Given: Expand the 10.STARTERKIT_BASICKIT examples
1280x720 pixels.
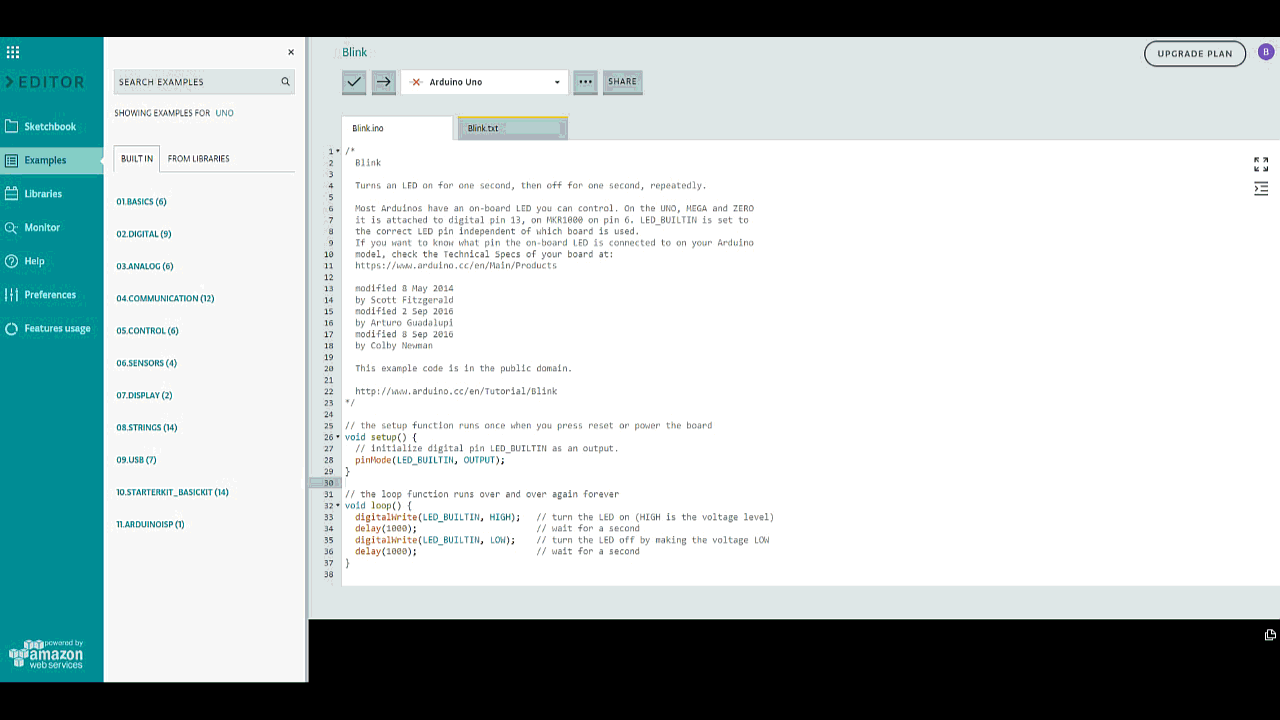Looking at the screenshot, I should pos(172,492).
